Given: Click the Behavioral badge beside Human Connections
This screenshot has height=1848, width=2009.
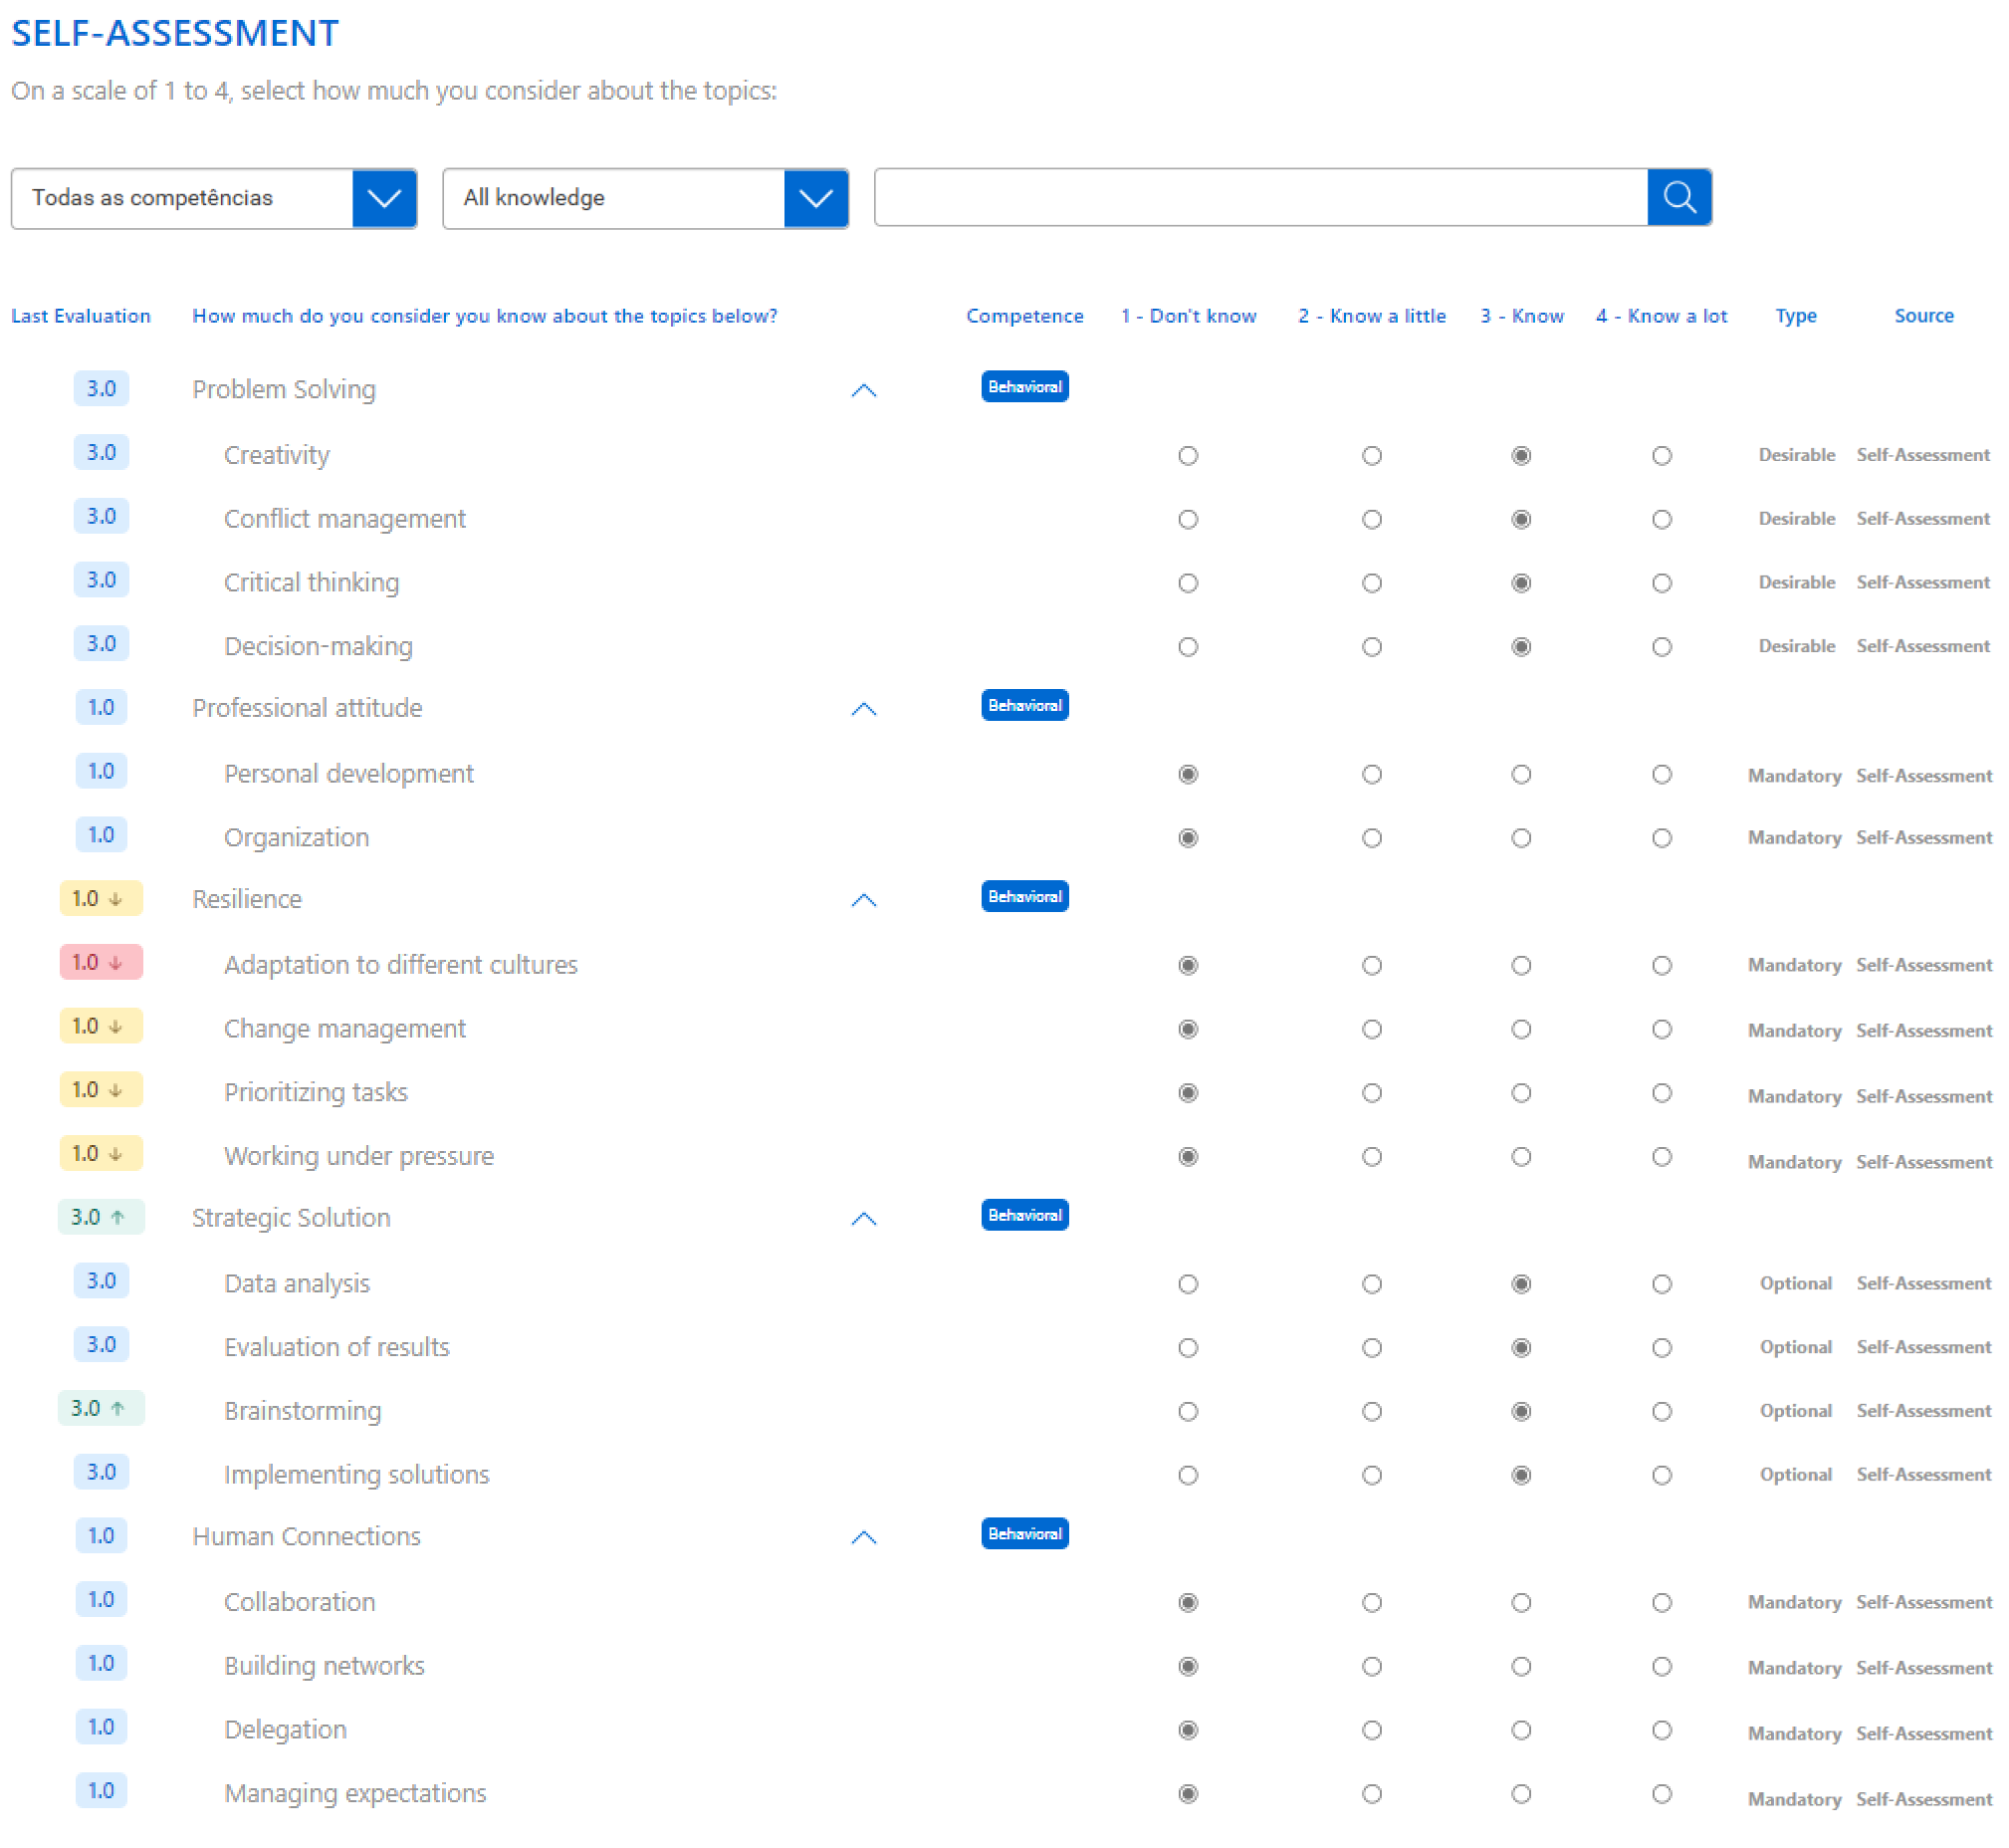Looking at the screenshot, I should [x=1024, y=1533].
